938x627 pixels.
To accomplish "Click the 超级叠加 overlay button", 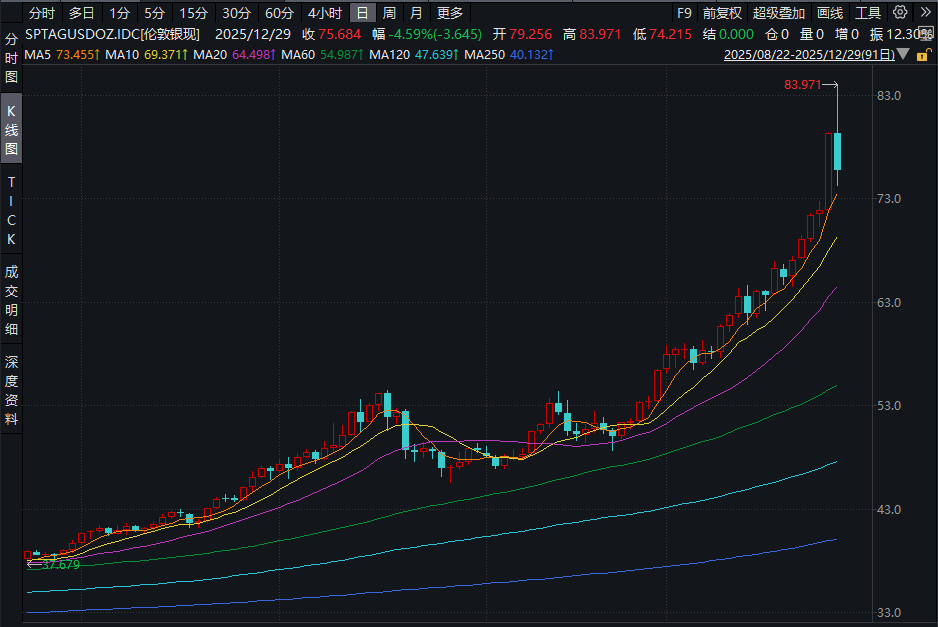I will tap(779, 13).
